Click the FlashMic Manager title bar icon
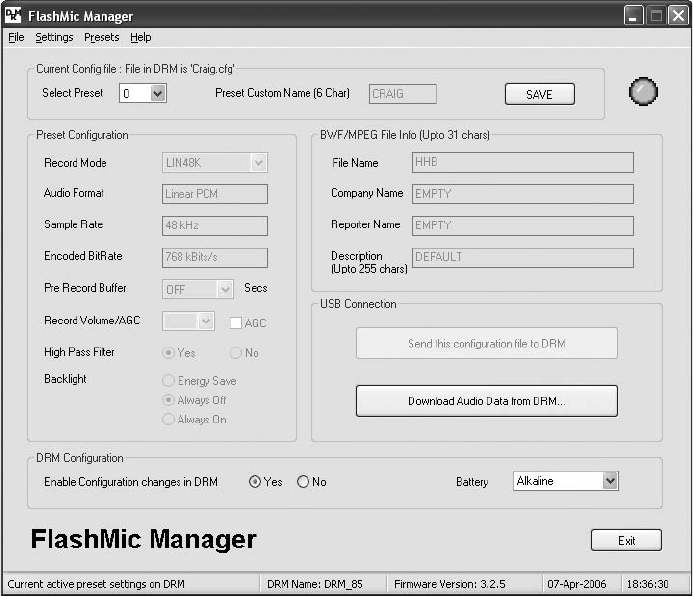Image resolution: width=693 pixels, height=596 pixels. tap(14, 15)
